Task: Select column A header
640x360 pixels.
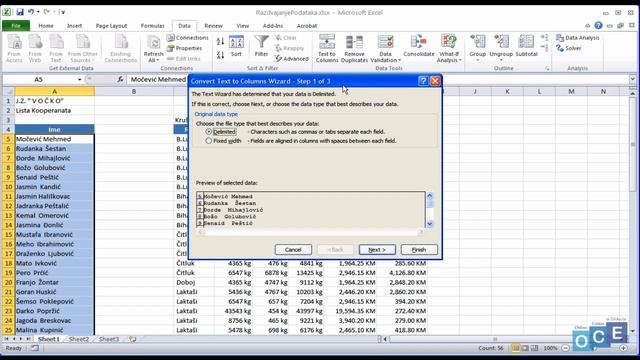Action: pos(54,91)
